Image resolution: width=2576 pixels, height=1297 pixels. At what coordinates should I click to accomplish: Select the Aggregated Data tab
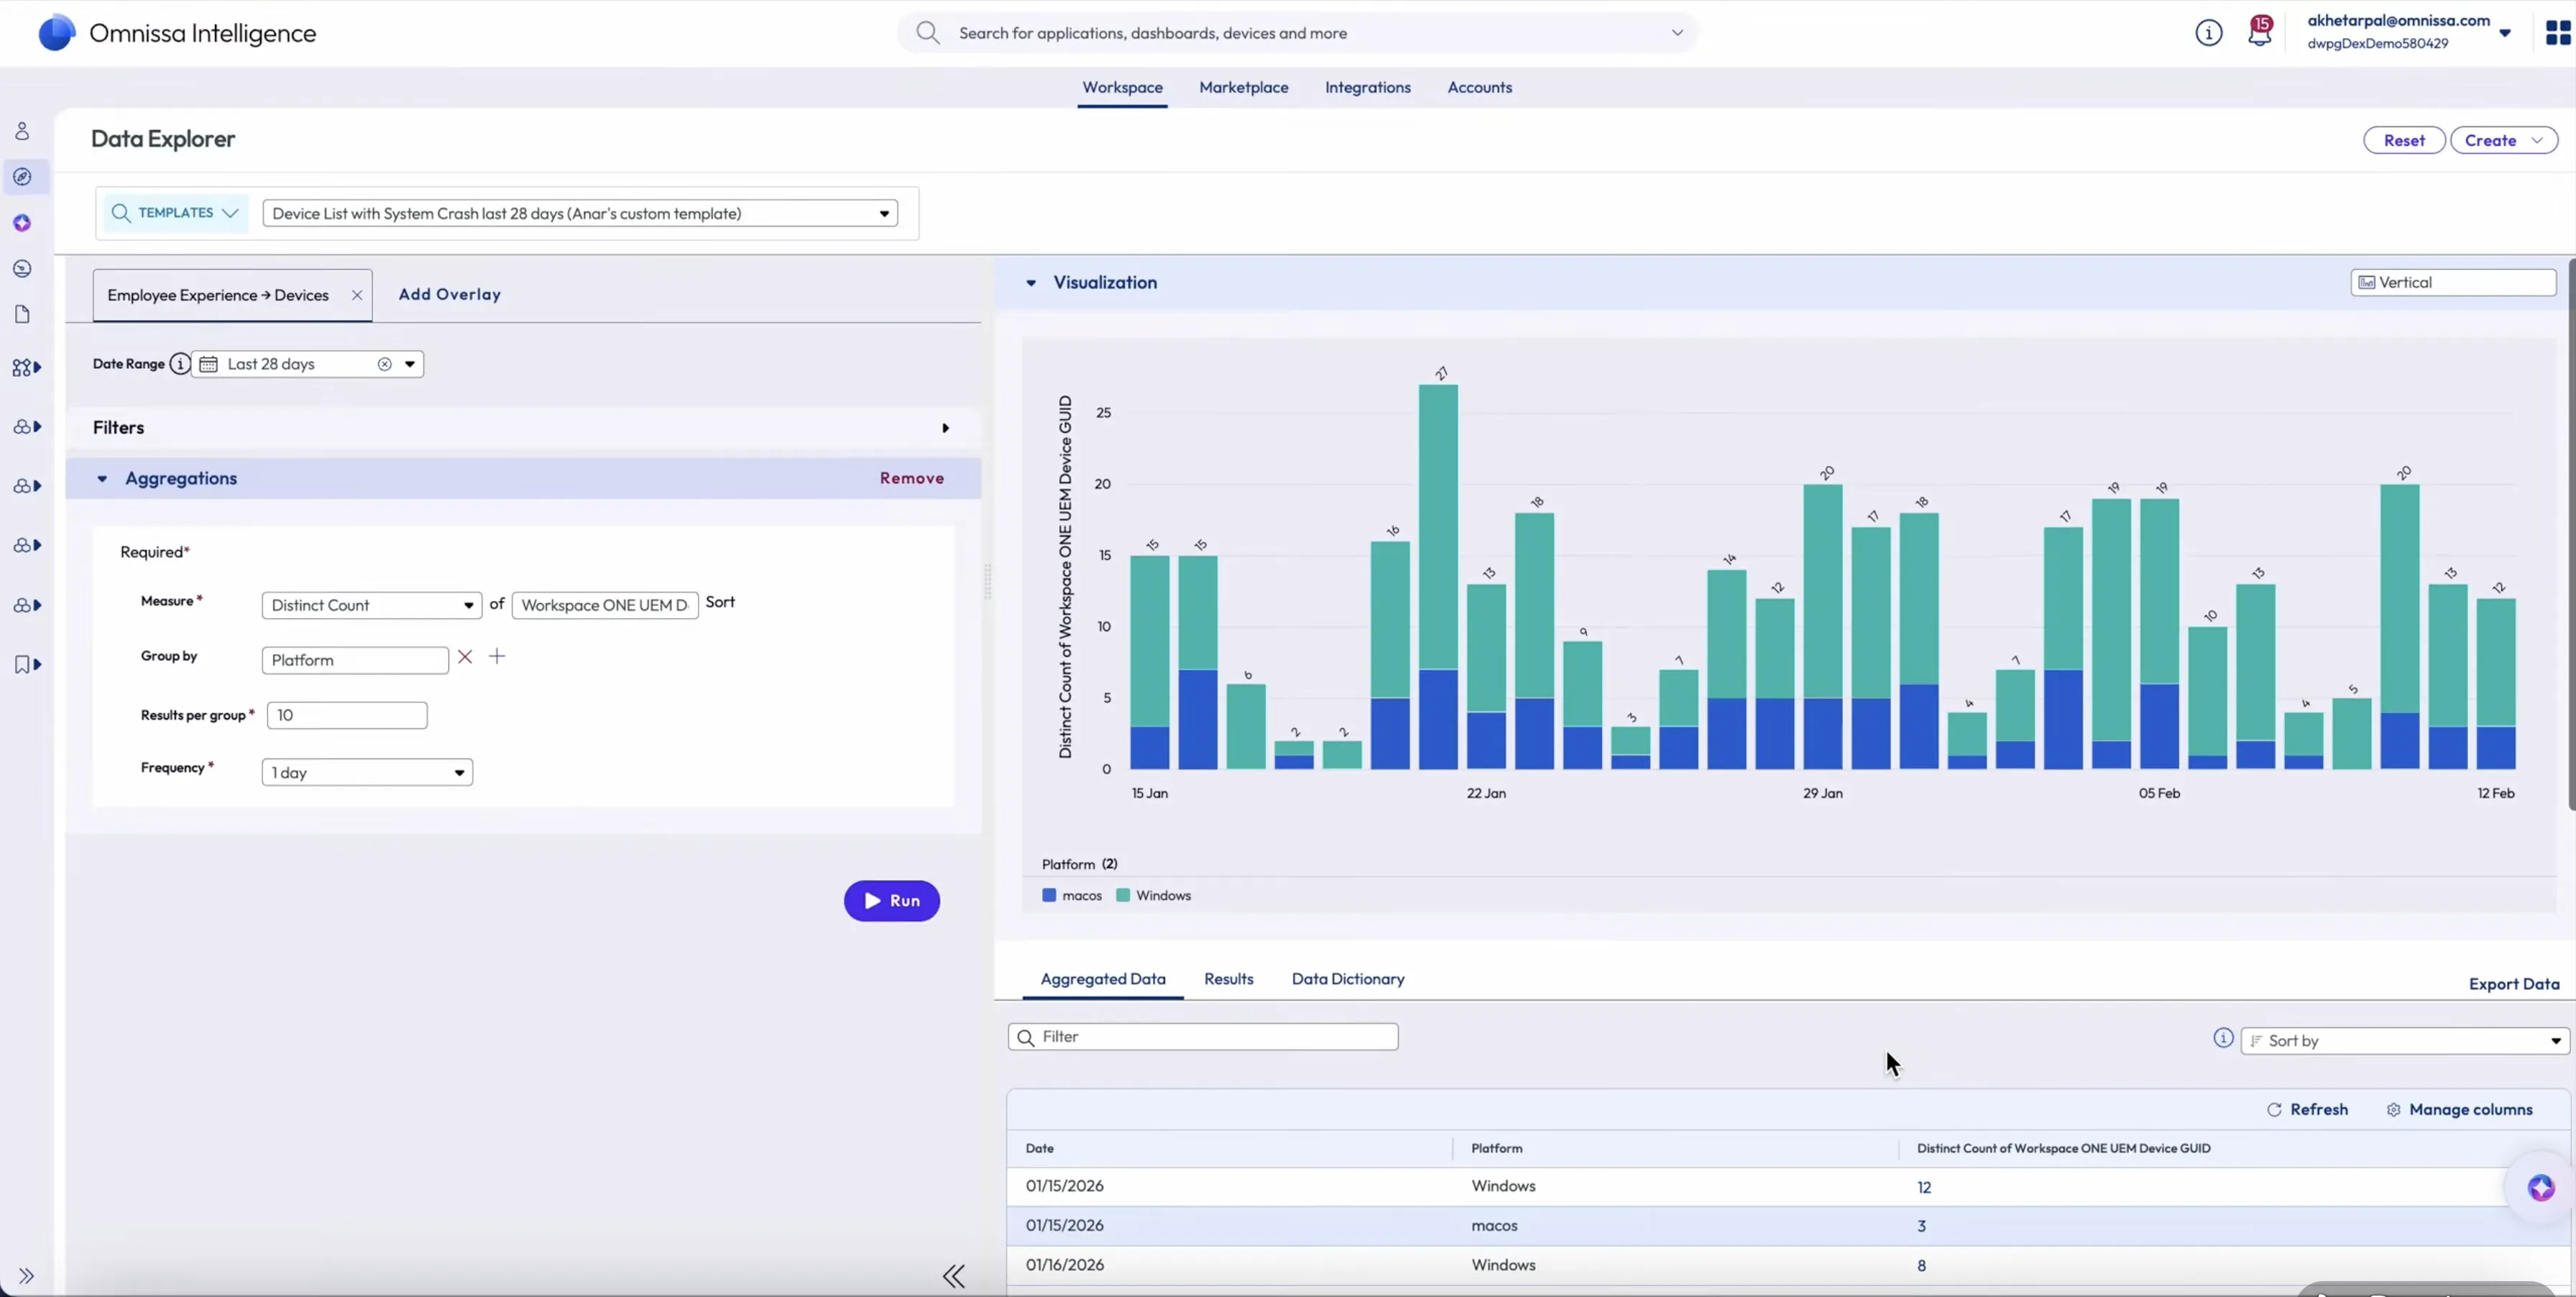click(1103, 979)
